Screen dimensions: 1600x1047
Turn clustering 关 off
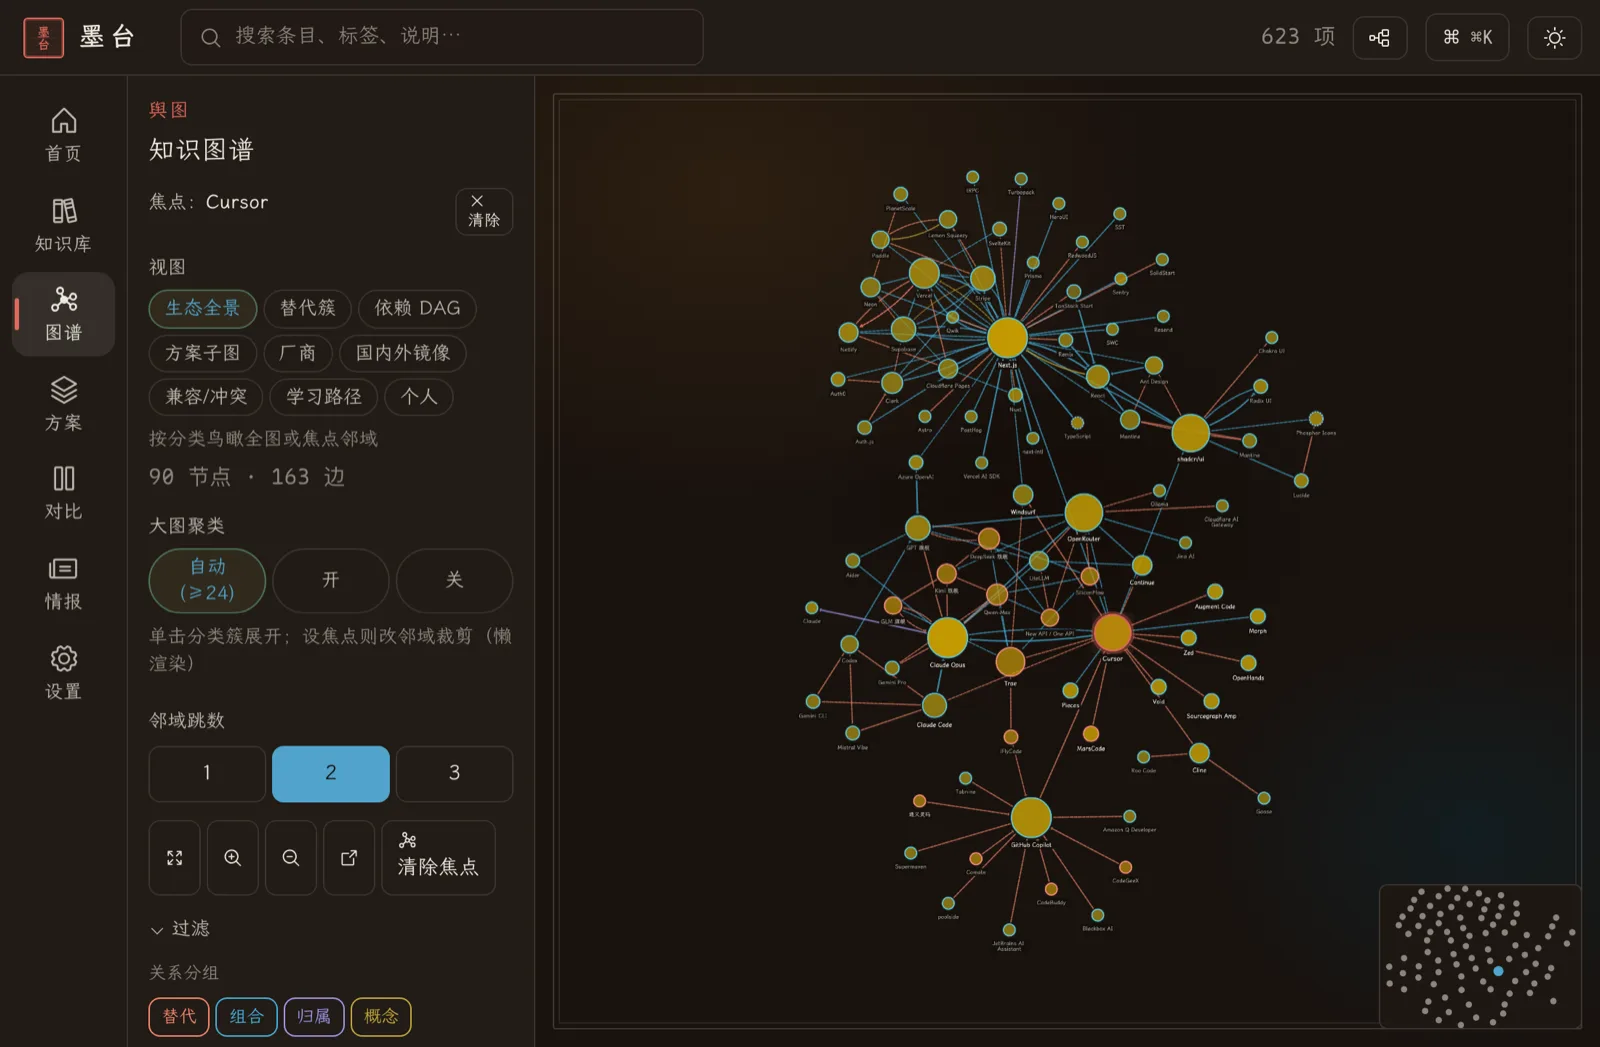pos(454,580)
